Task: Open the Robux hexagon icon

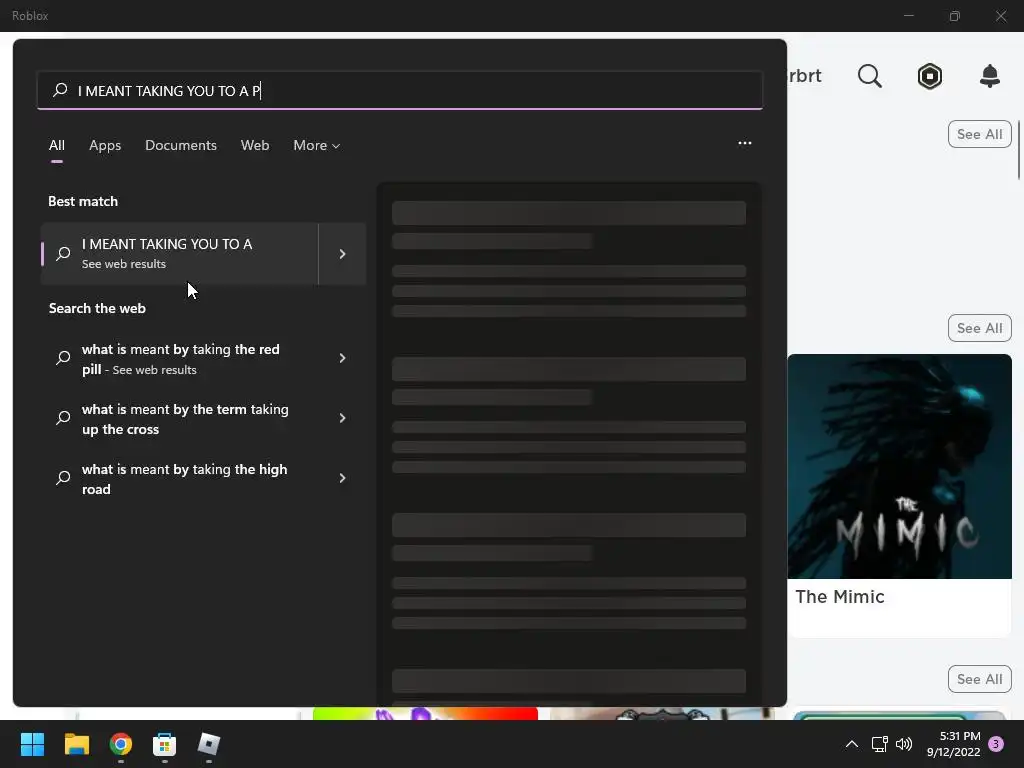Action: (x=930, y=76)
